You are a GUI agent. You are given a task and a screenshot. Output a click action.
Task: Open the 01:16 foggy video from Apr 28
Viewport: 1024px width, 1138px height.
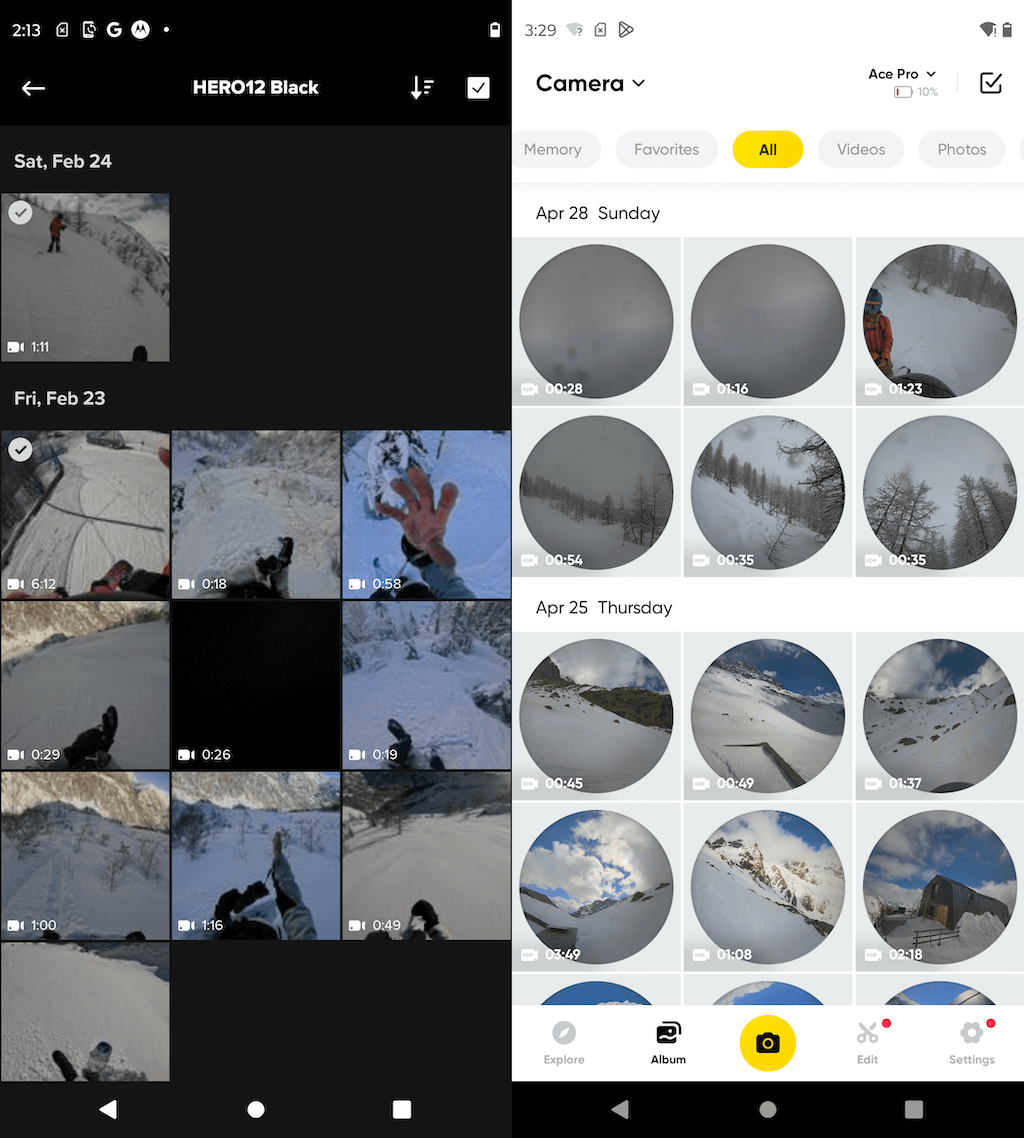click(768, 322)
